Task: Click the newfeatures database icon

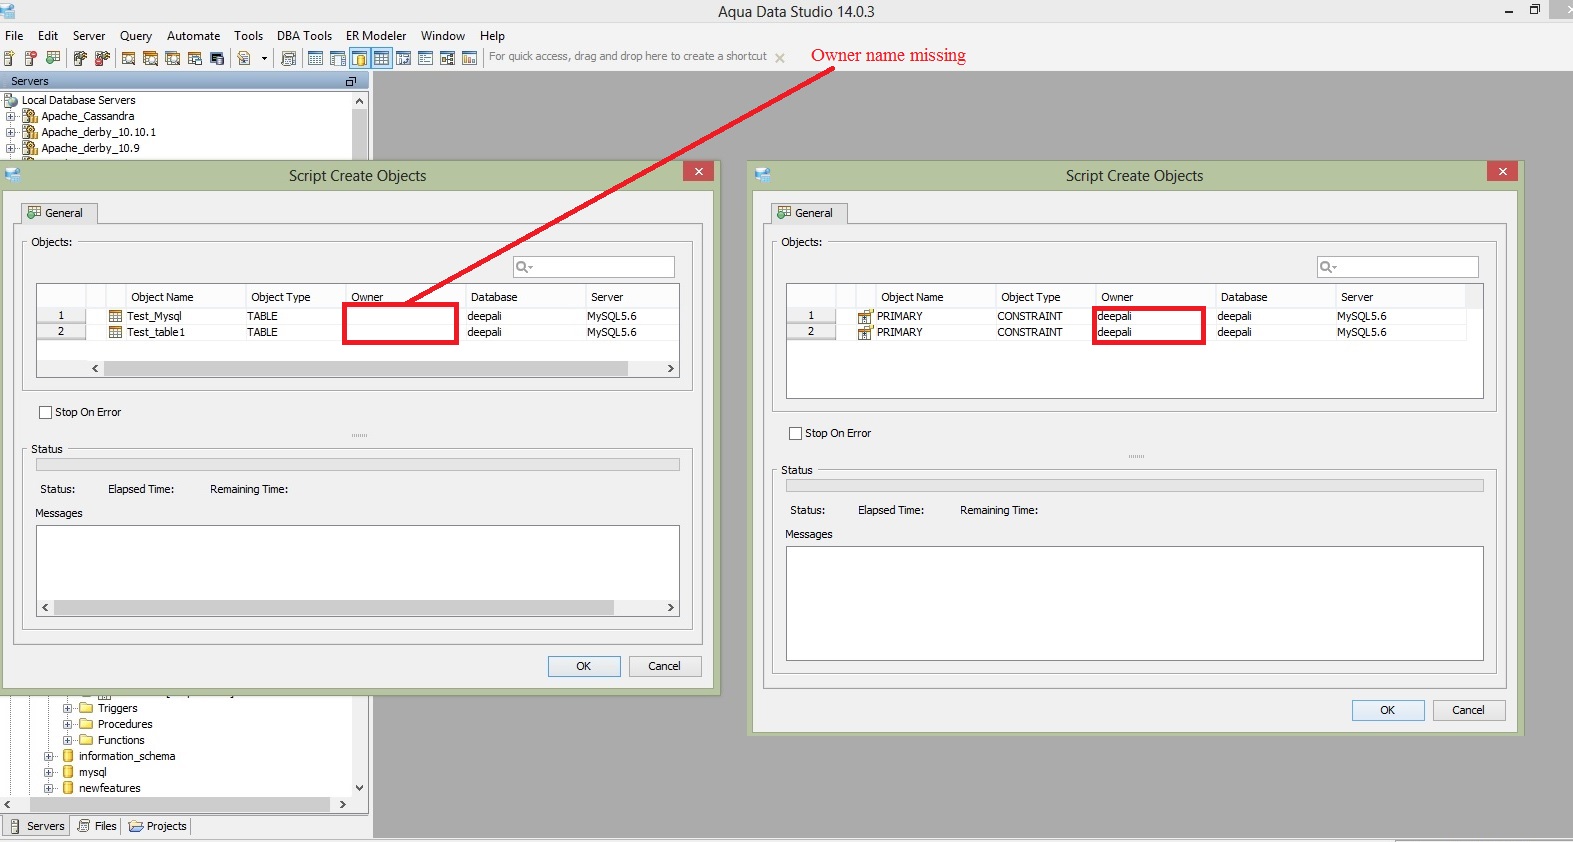Action: click(68, 788)
